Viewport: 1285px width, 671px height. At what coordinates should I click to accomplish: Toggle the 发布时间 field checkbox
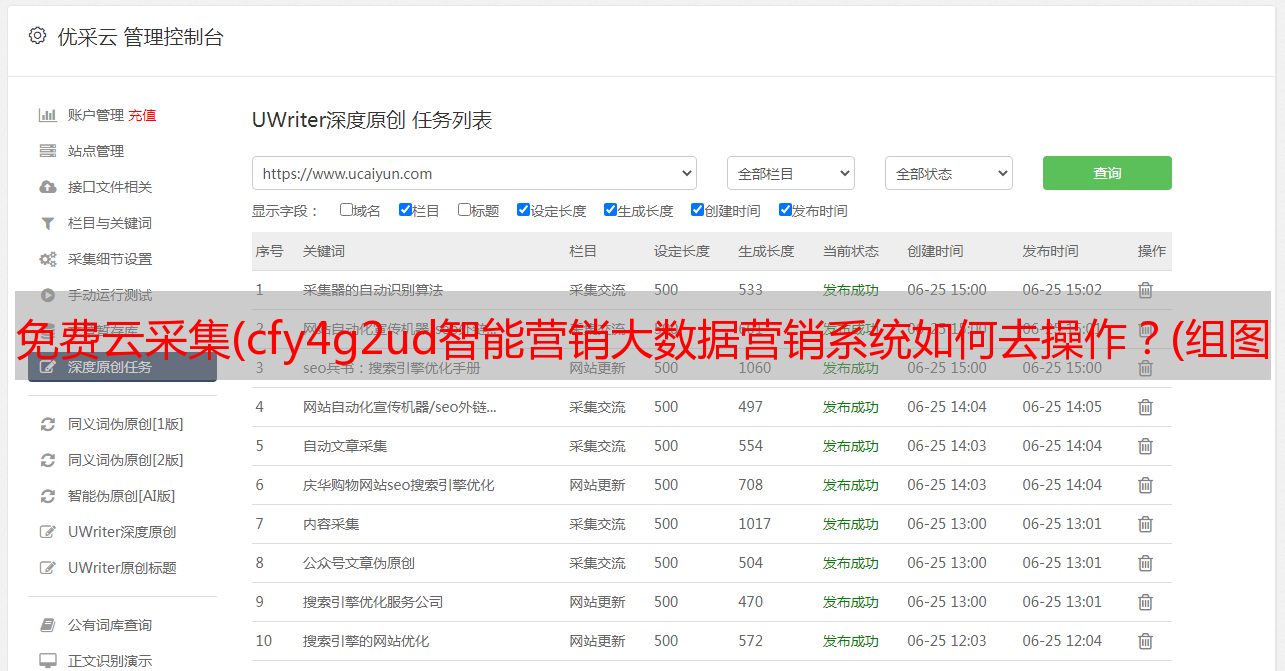[785, 210]
